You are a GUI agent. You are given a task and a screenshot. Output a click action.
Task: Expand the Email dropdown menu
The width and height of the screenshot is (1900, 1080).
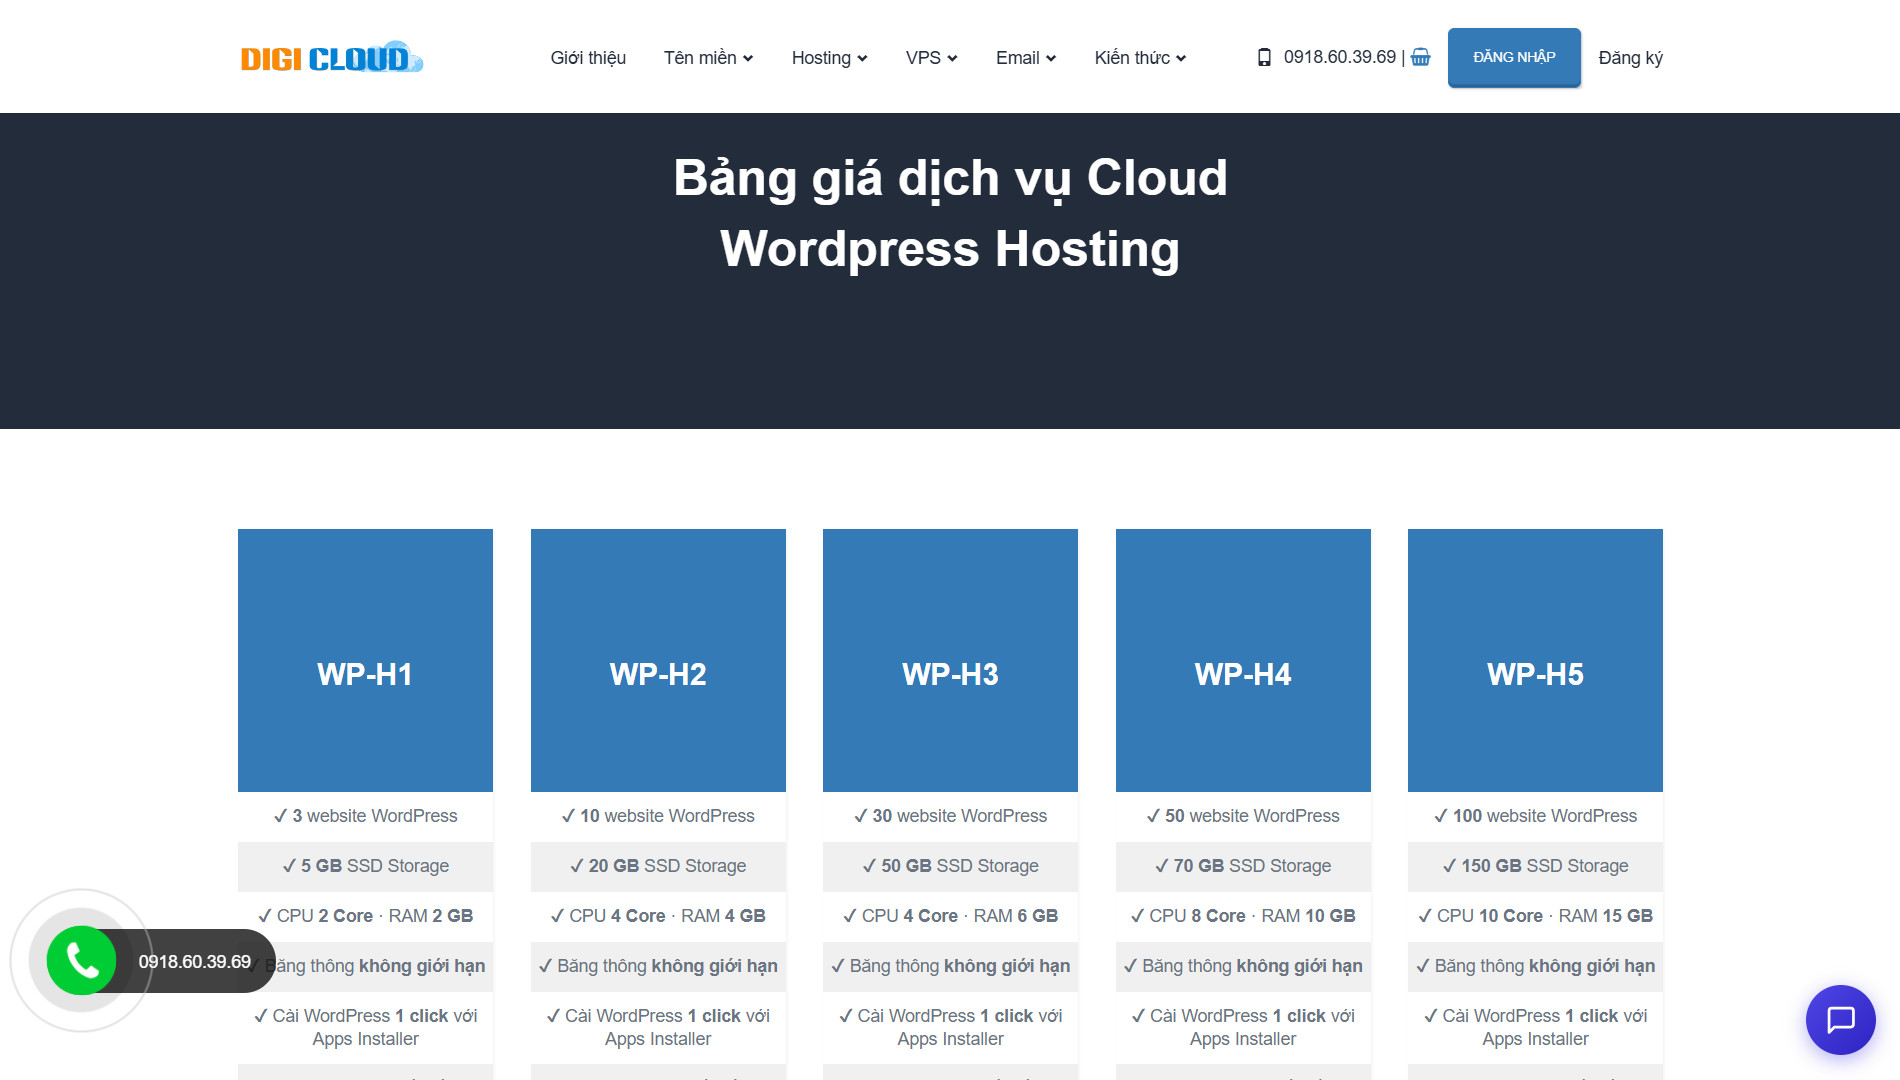coord(1025,58)
